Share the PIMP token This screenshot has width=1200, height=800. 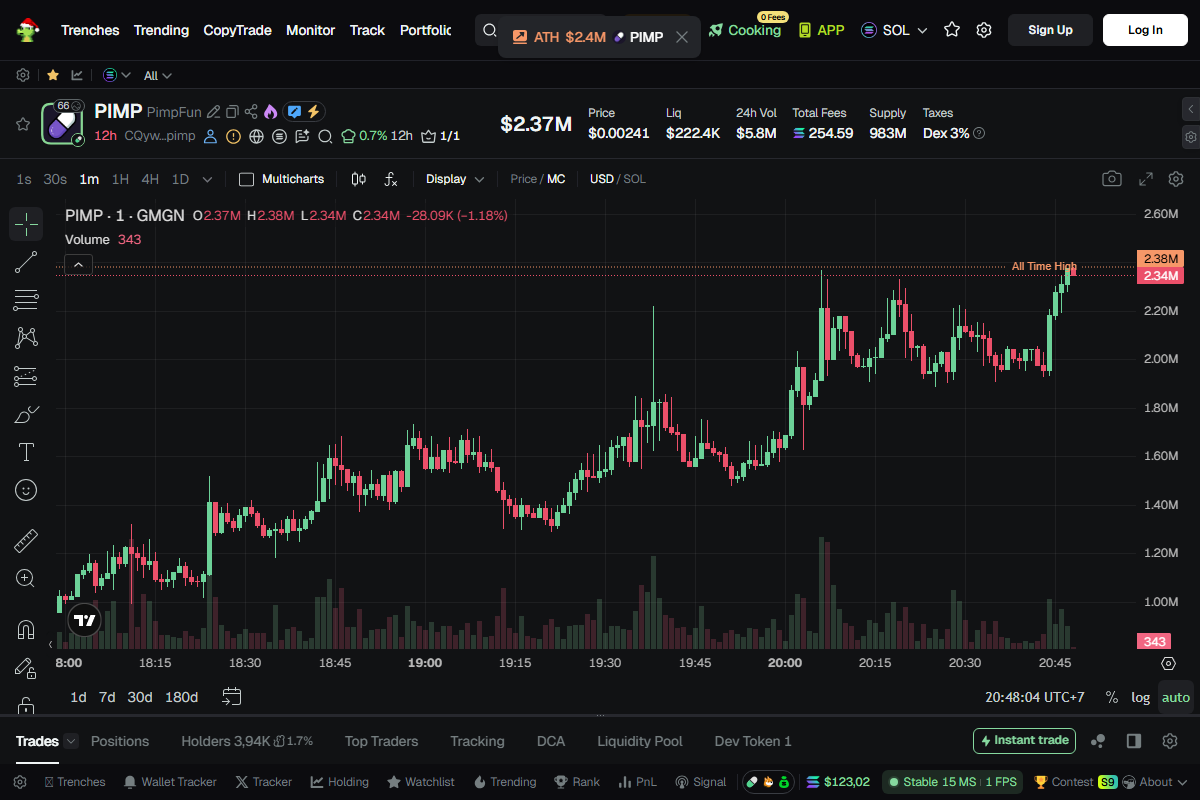251,112
